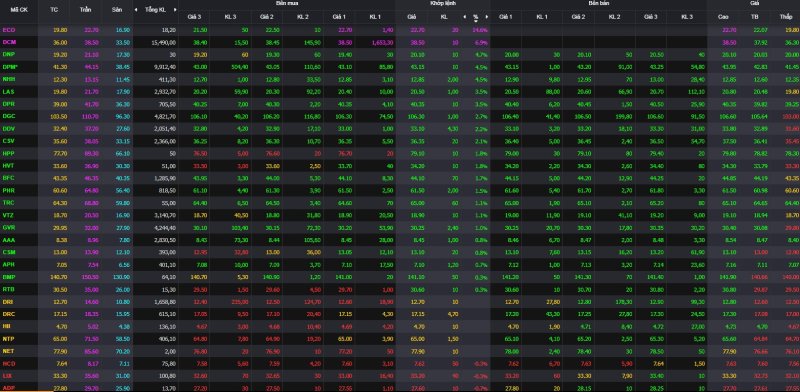Image resolution: width=800 pixels, height=392 pixels.
Task: Click the TC reference price header
Action: point(54,10)
